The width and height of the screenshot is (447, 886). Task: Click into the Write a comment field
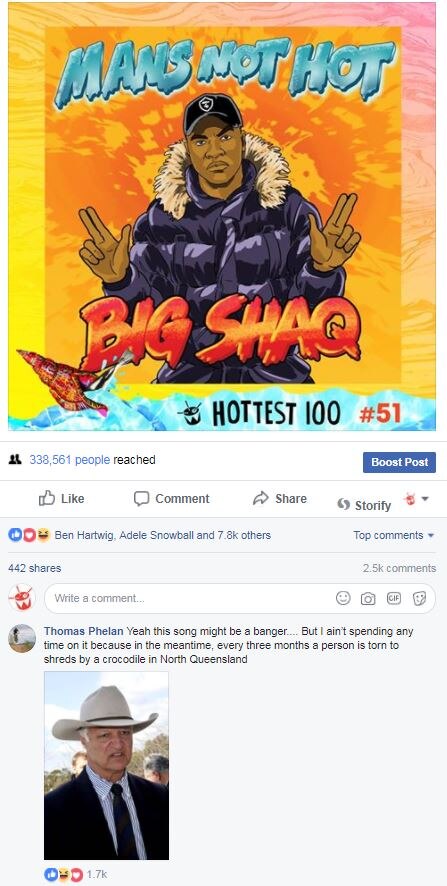coord(240,598)
